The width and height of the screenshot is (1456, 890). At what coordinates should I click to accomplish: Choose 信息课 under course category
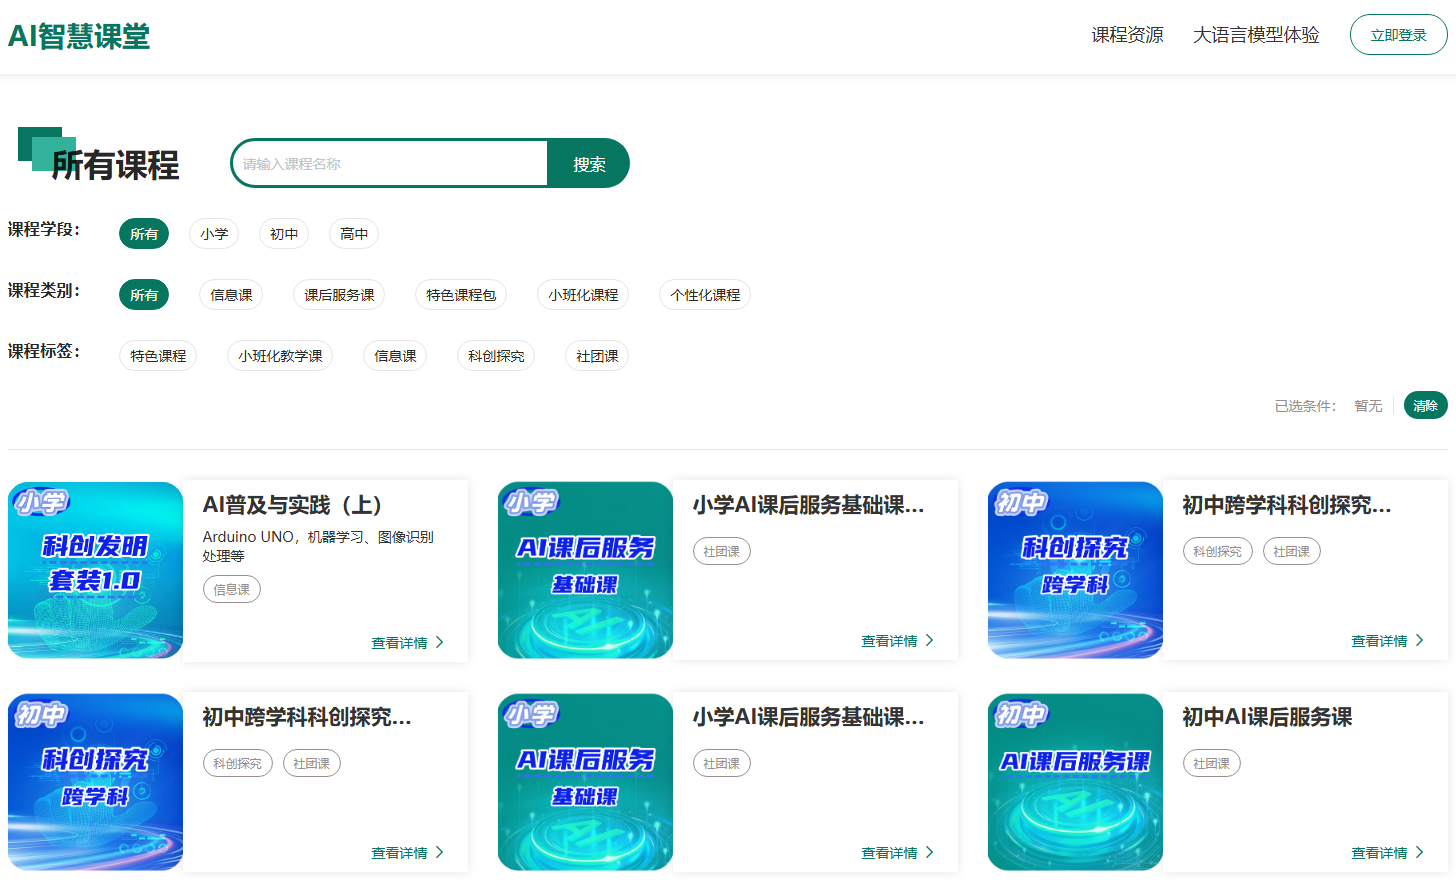tap(231, 295)
